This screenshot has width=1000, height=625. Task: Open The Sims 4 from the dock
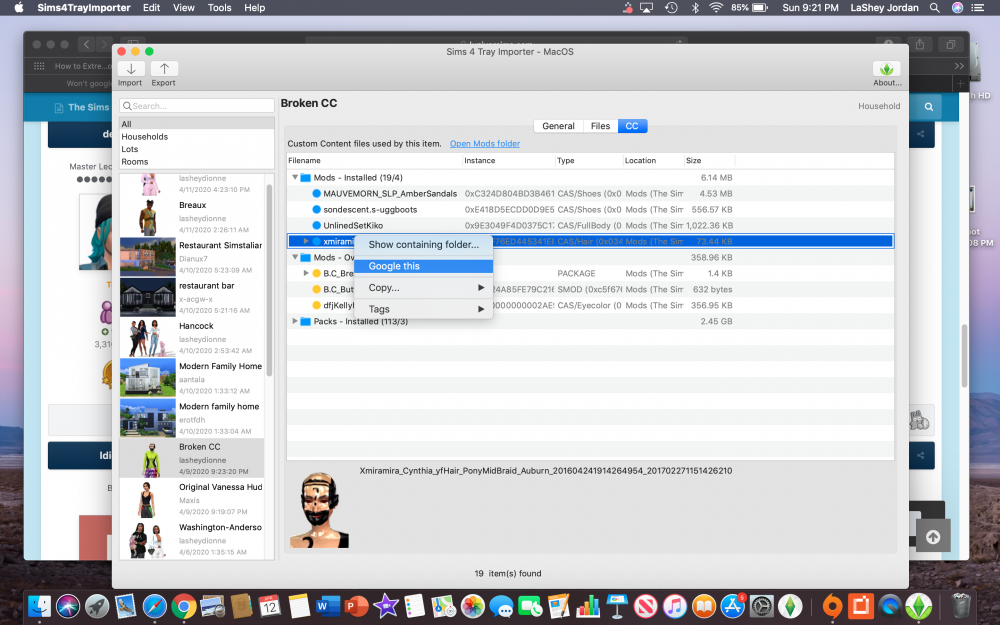[x=791, y=606]
